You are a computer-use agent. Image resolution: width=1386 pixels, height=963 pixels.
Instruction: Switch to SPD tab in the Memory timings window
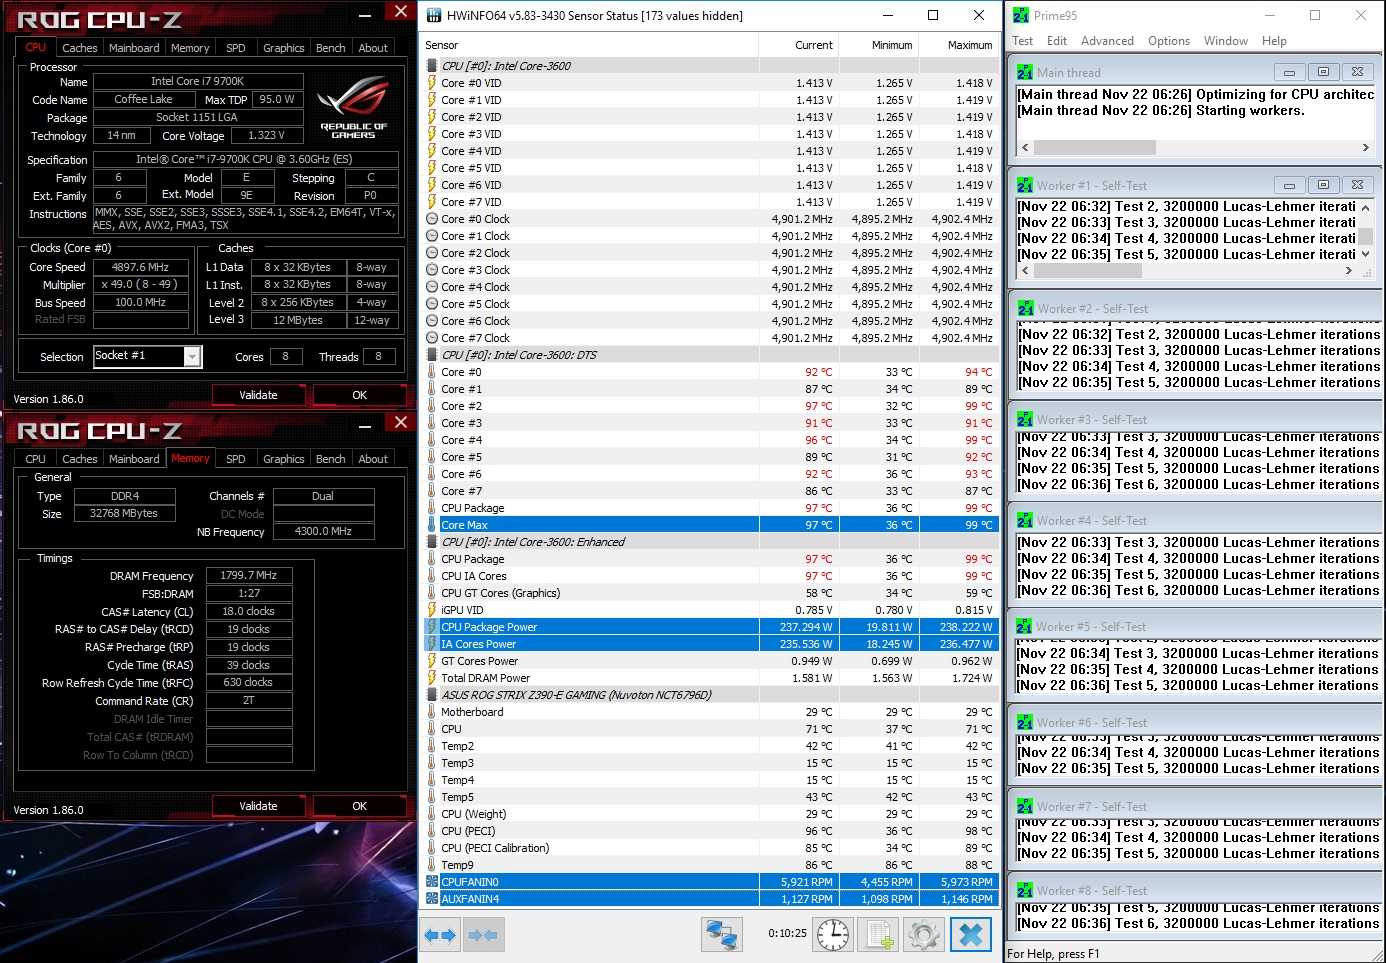point(236,459)
